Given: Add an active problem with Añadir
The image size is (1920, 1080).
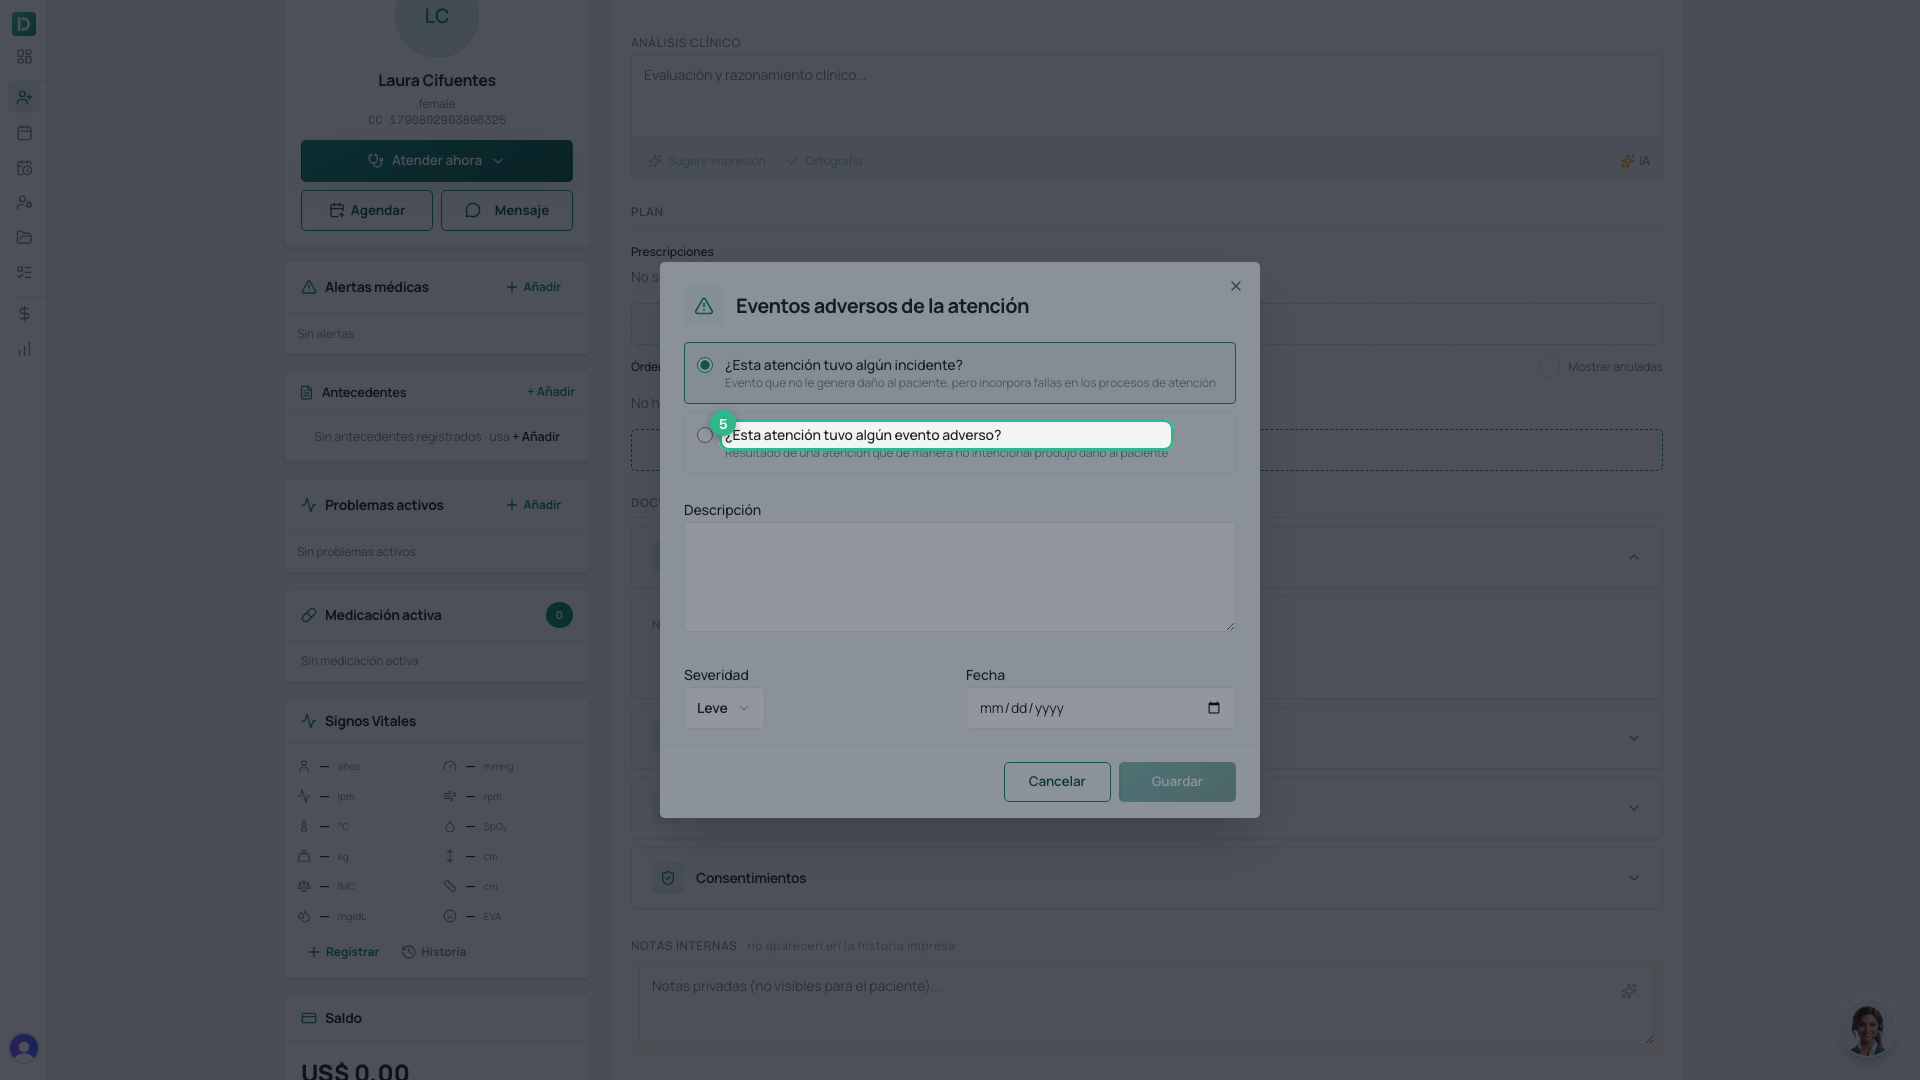Looking at the screenshot, I should 533,505.
